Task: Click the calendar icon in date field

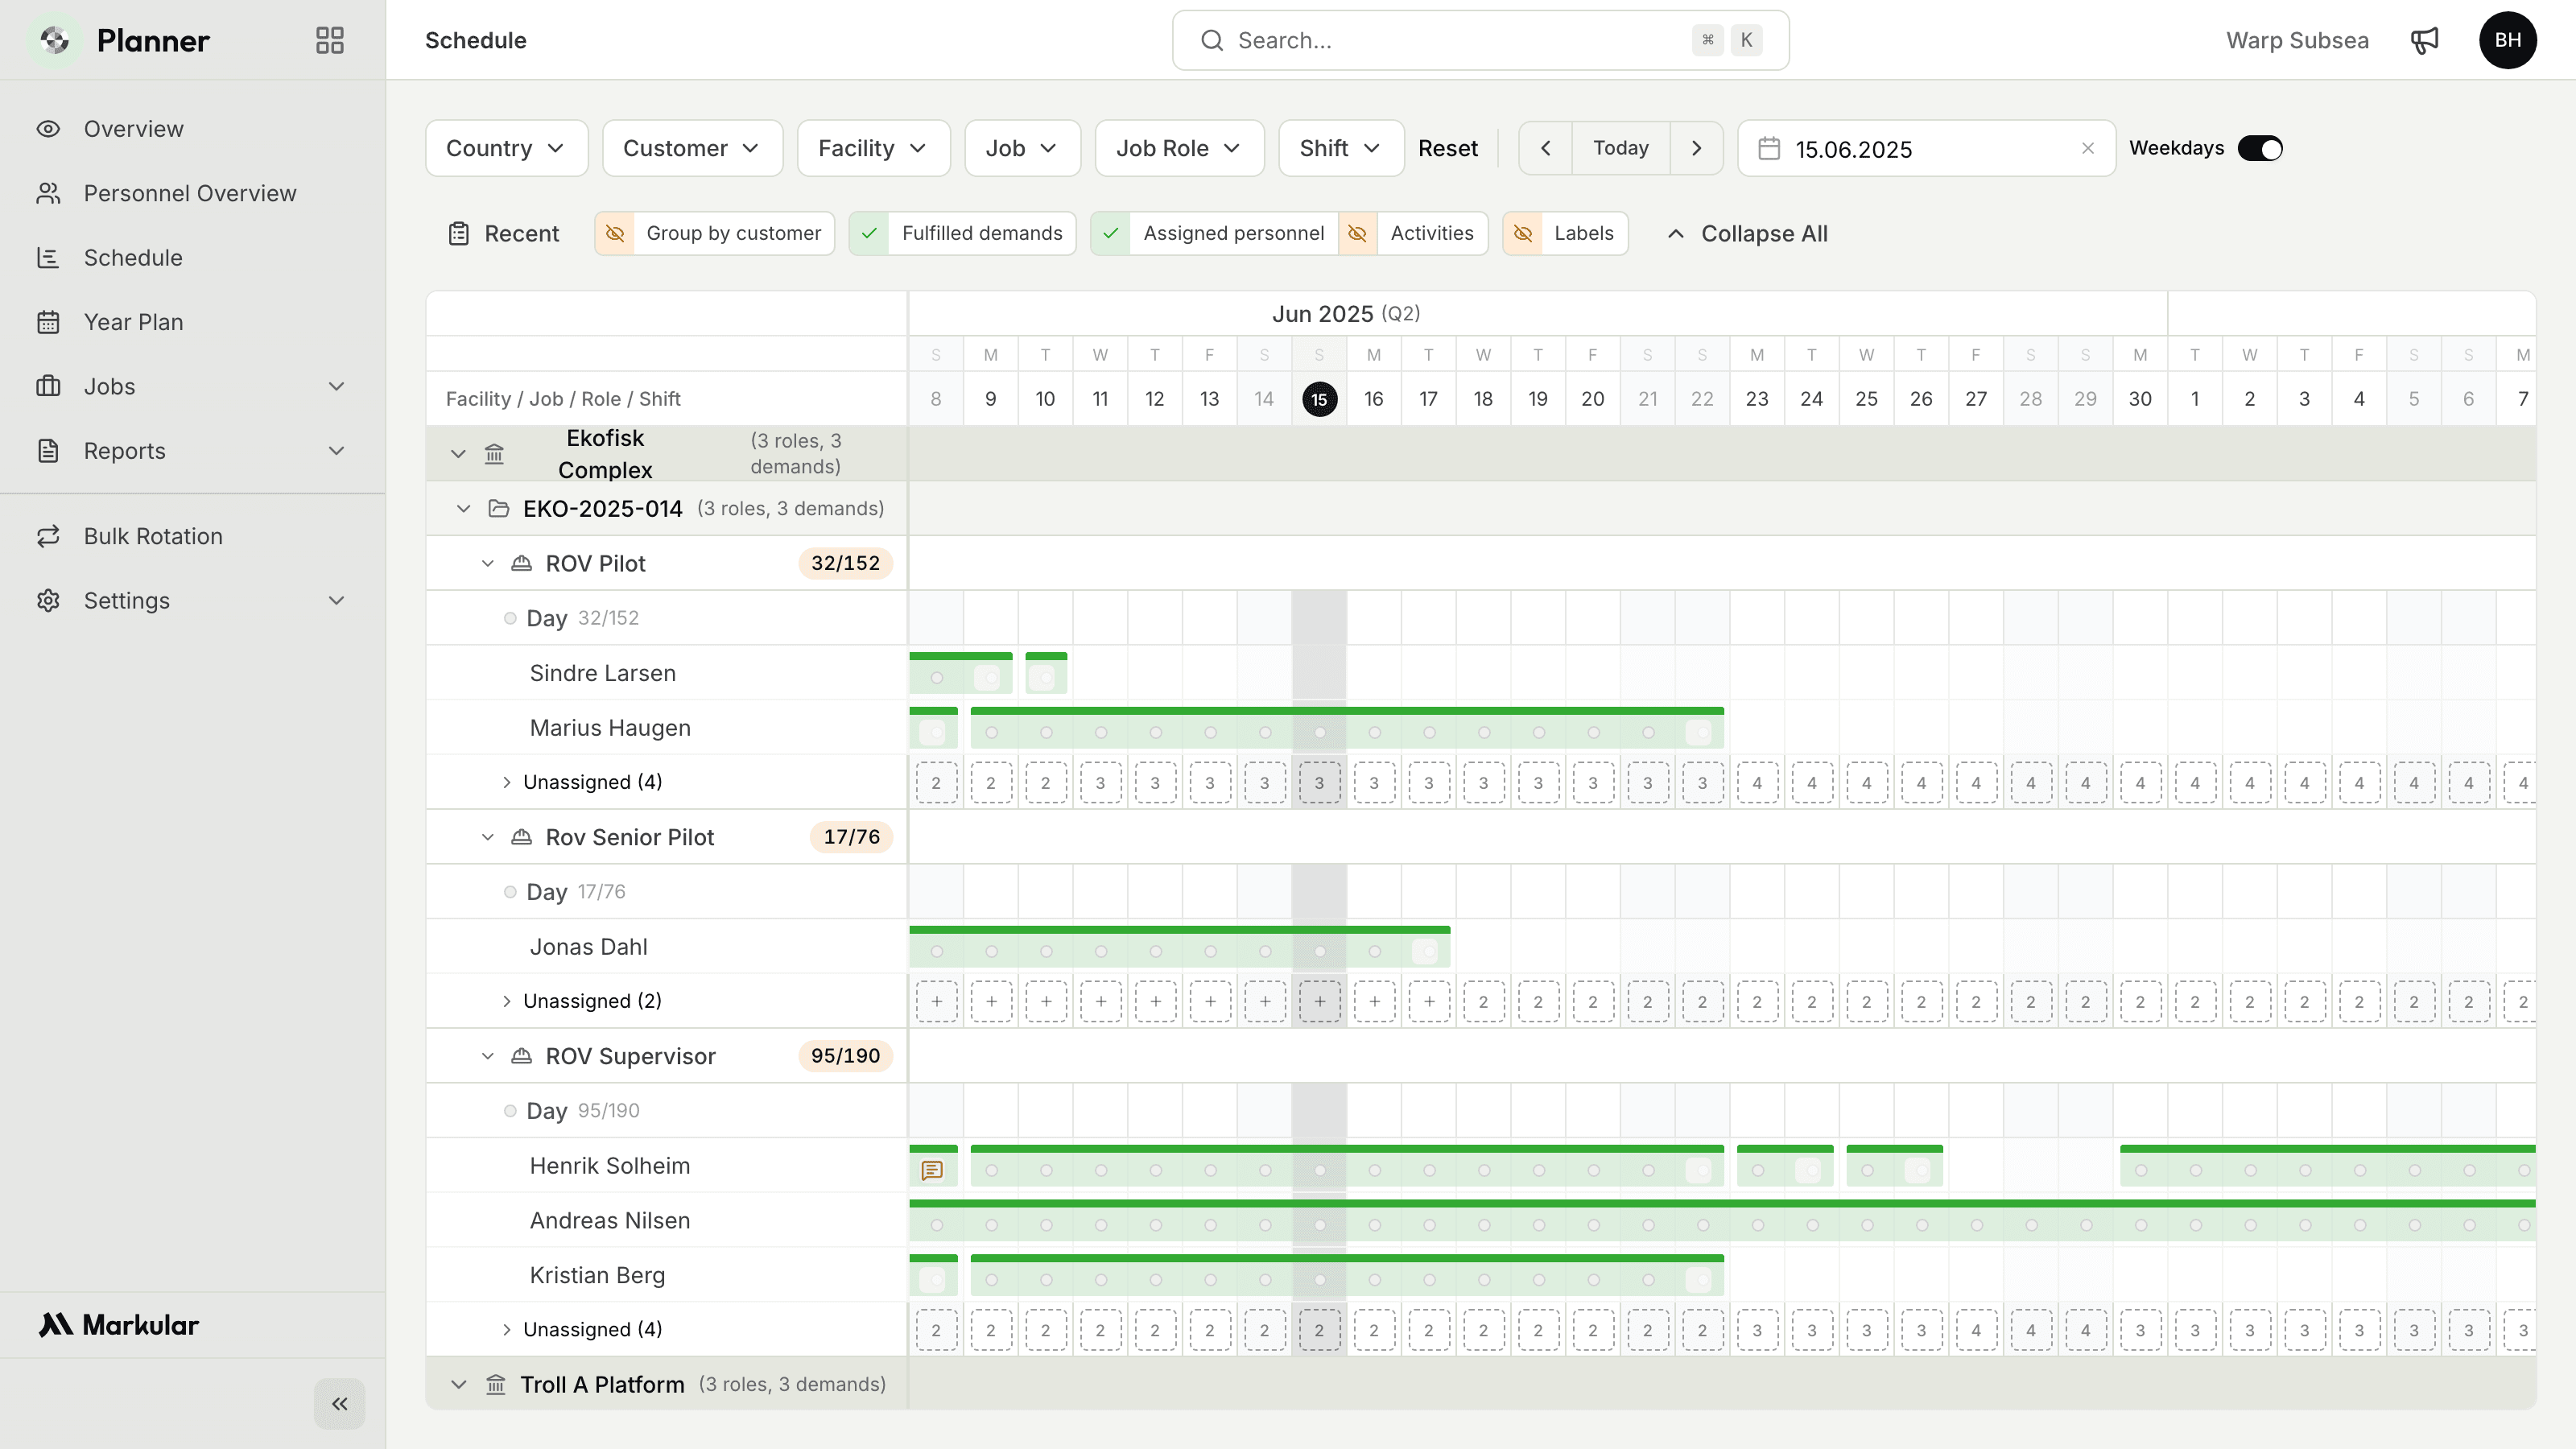Action: coord(1769,148)
